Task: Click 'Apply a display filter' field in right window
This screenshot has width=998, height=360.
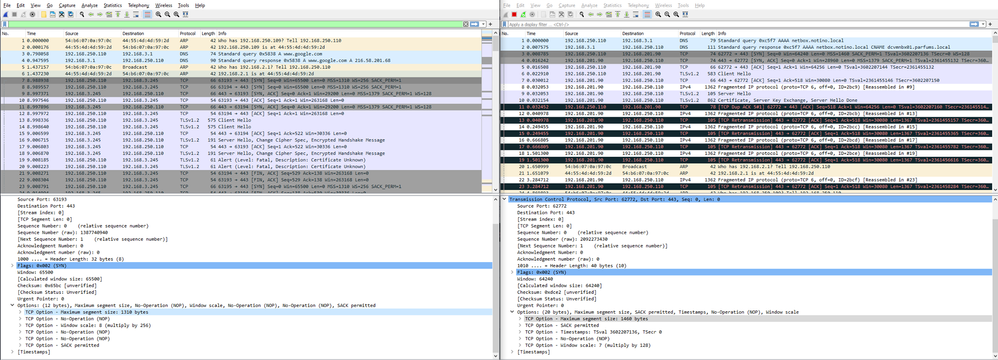Action: click(738, 24)
